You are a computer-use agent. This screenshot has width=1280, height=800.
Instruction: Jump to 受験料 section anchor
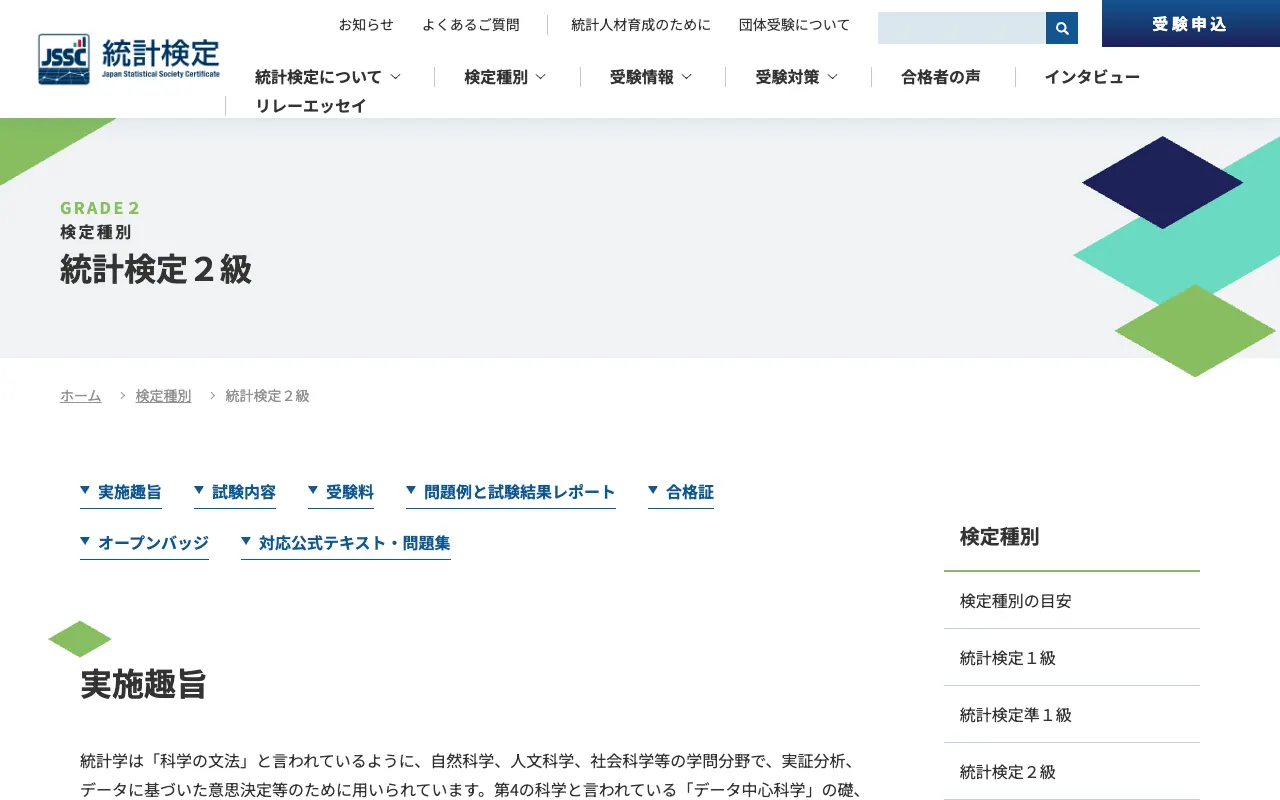(341, 493)
